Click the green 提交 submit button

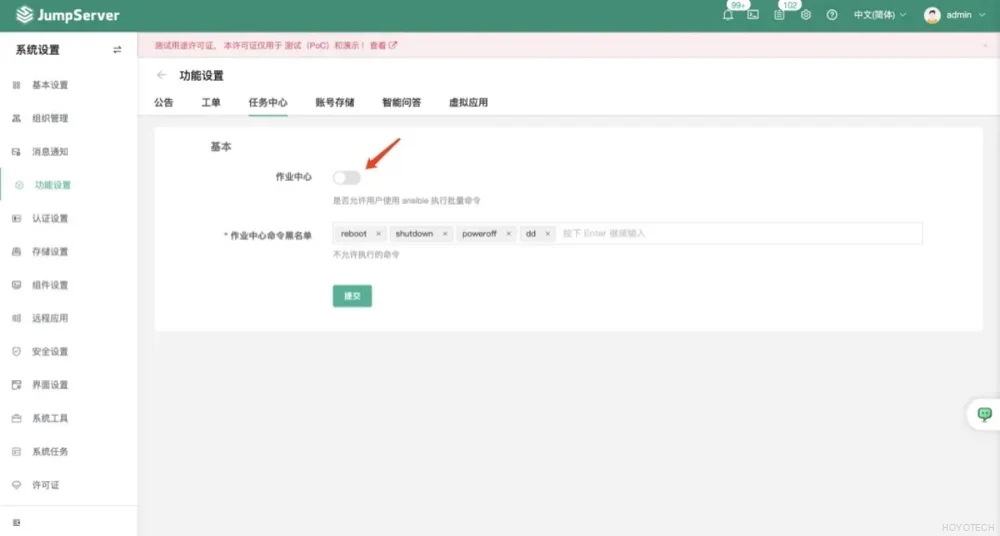click(352, 296)
